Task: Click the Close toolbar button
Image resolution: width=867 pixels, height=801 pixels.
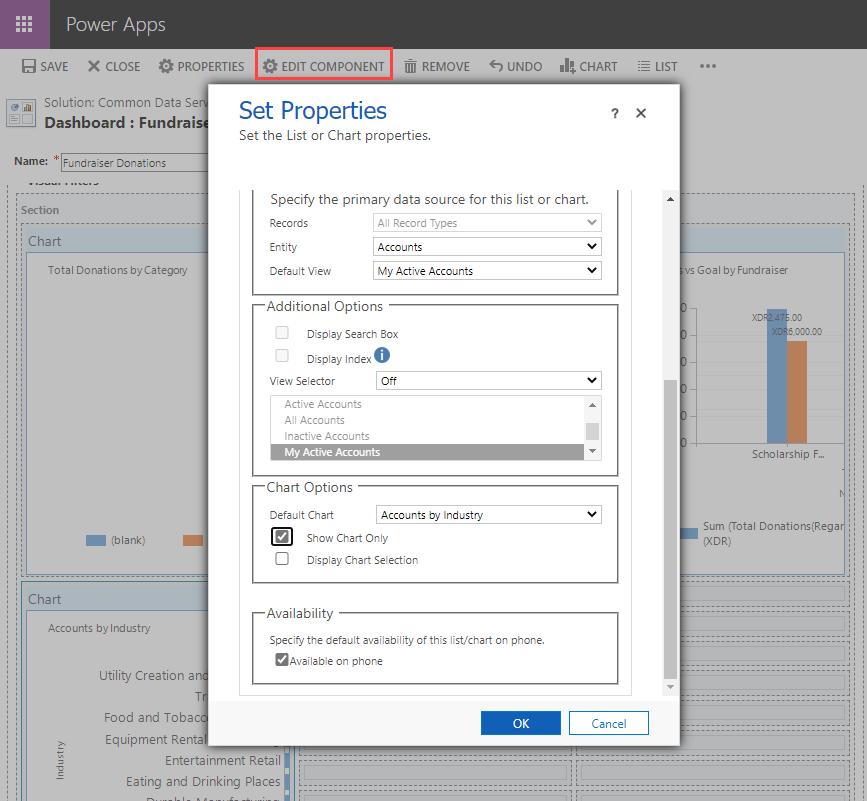Action: 114,66
